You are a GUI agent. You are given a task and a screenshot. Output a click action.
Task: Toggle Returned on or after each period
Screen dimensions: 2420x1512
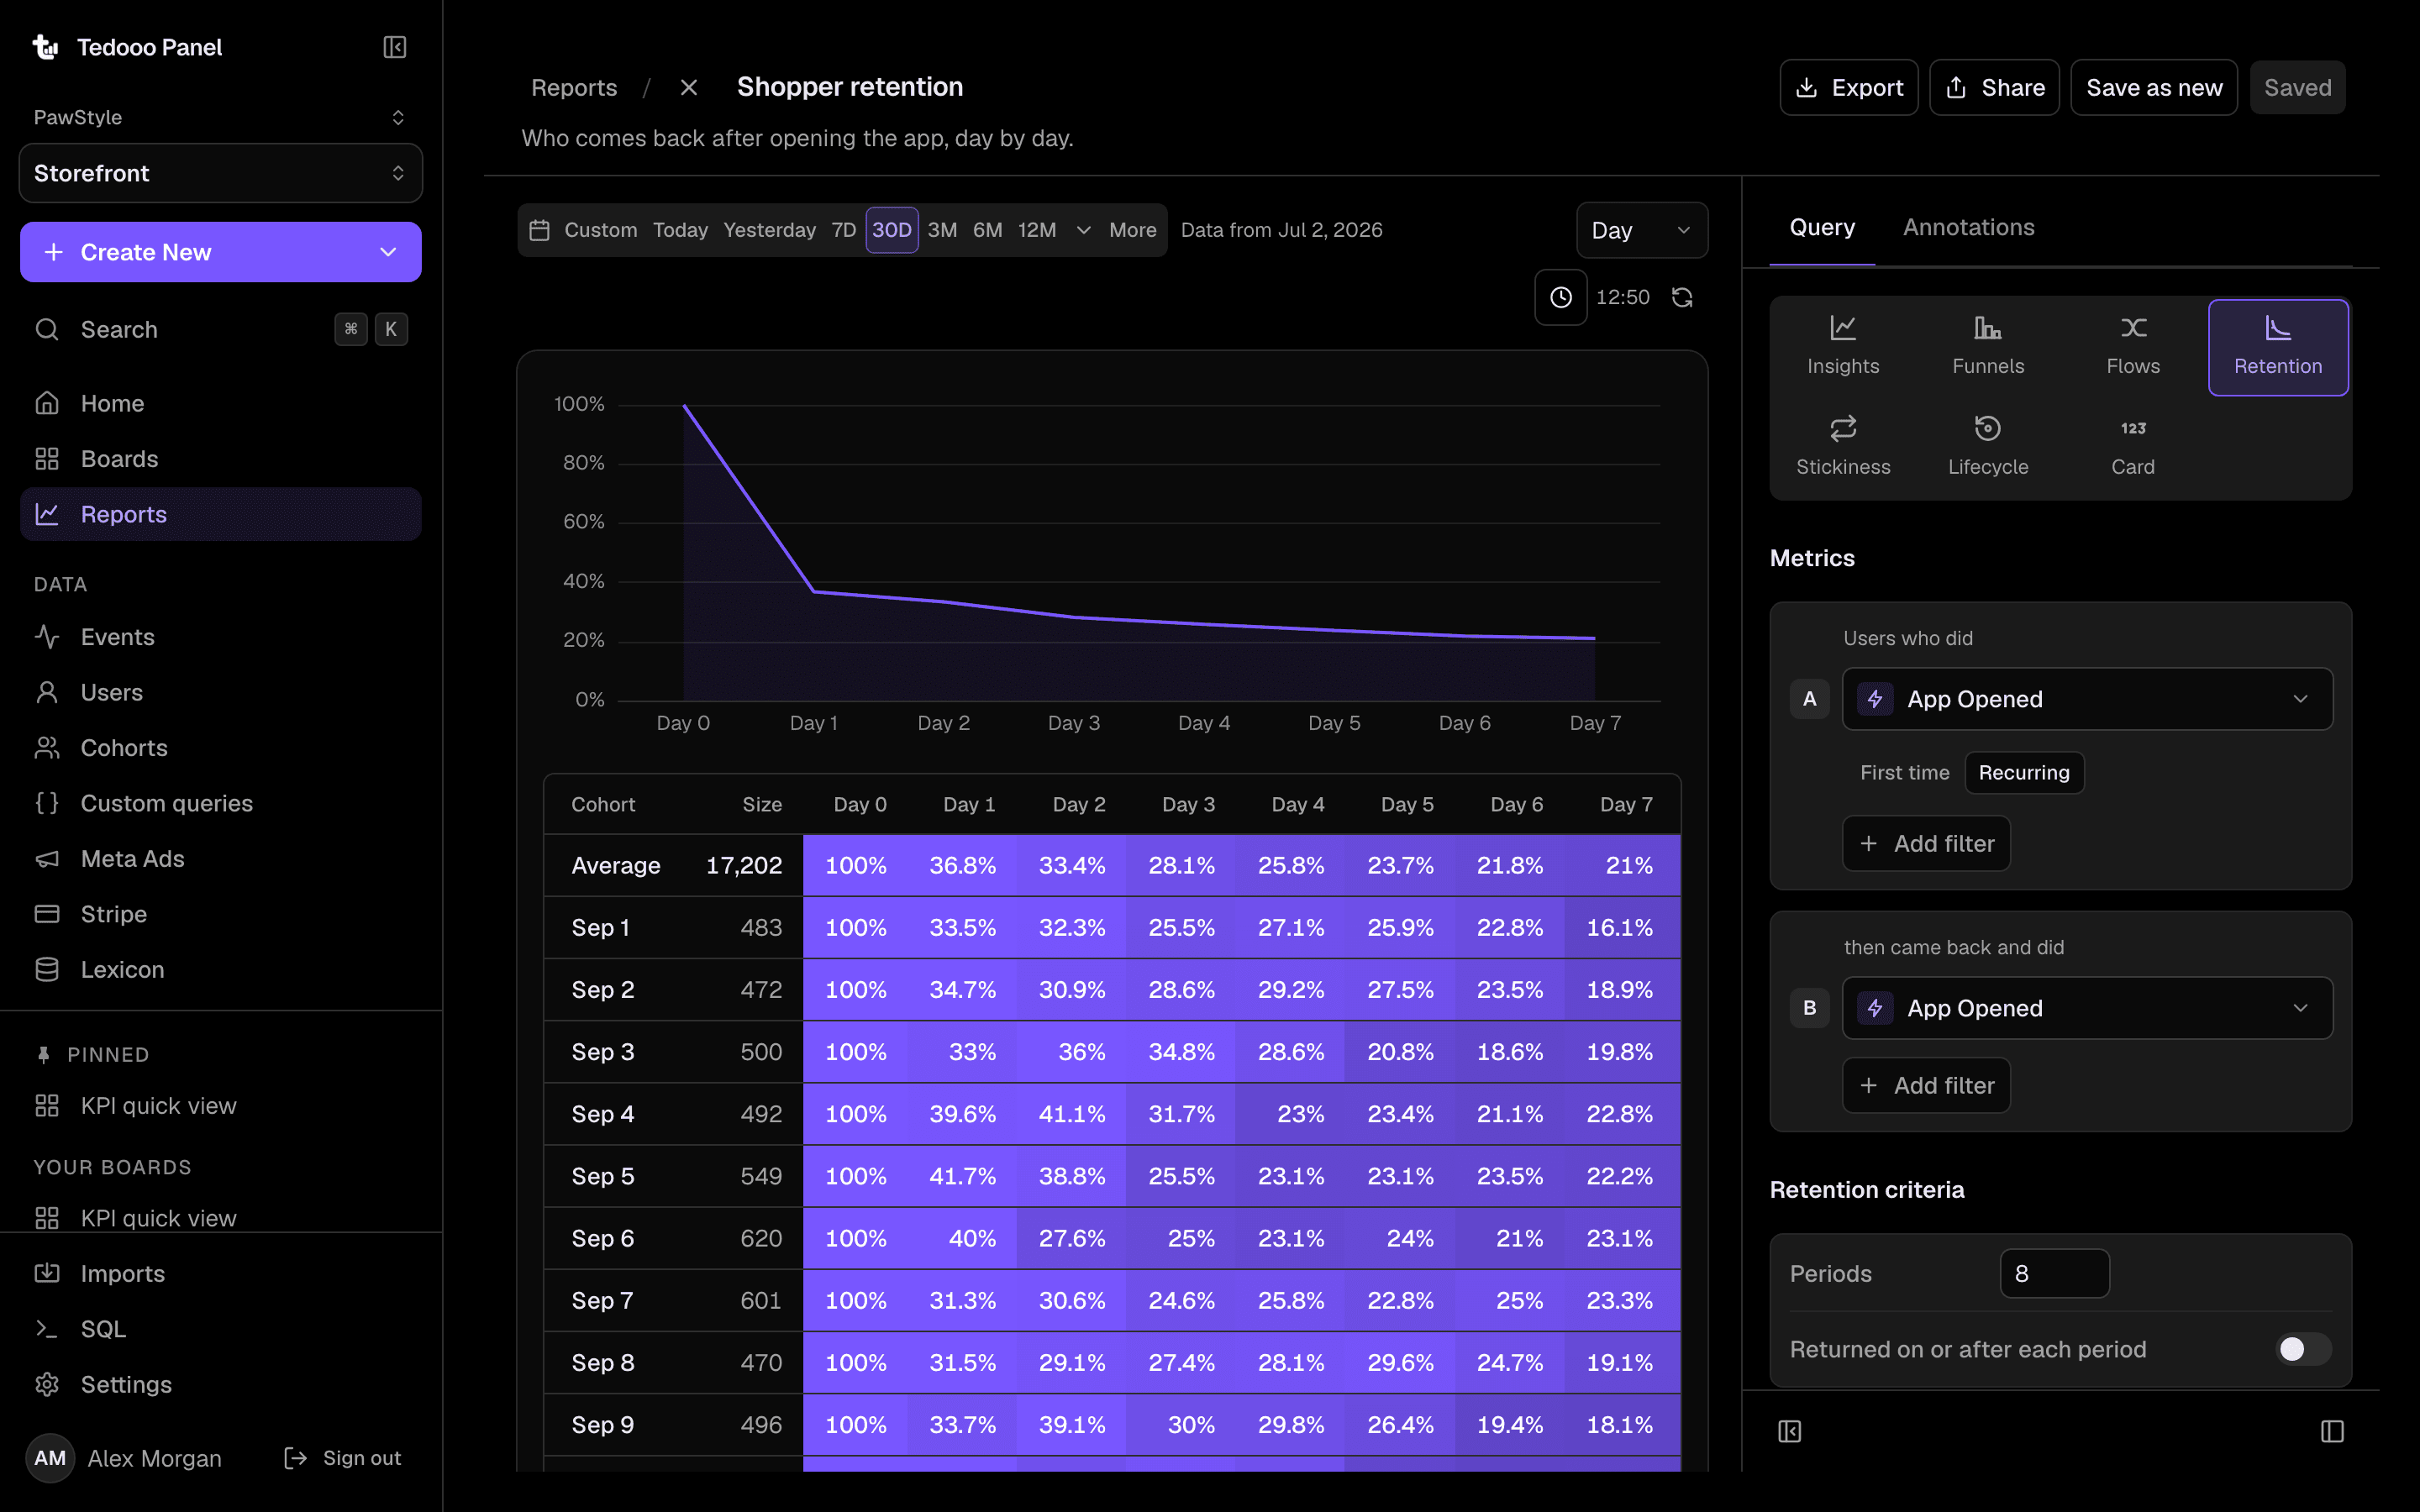coord(2303,1349)
